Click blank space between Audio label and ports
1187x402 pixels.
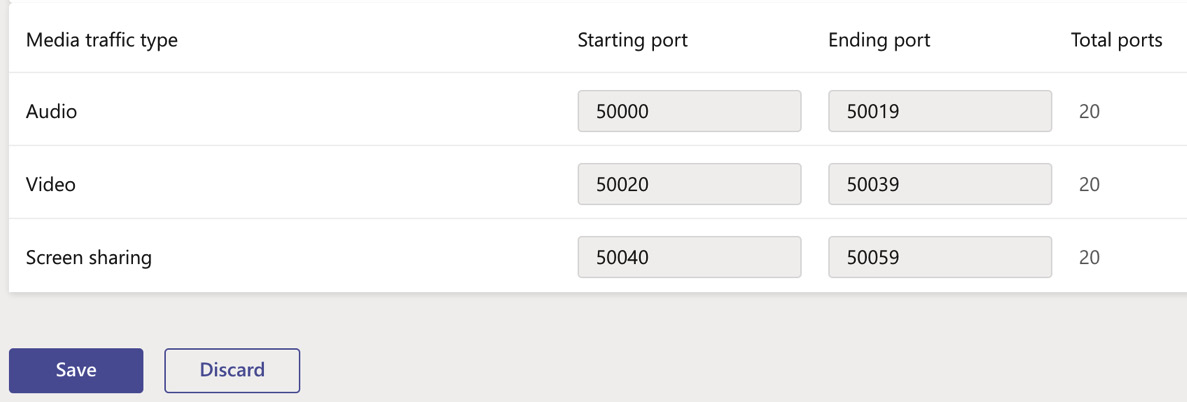(326, 111)
